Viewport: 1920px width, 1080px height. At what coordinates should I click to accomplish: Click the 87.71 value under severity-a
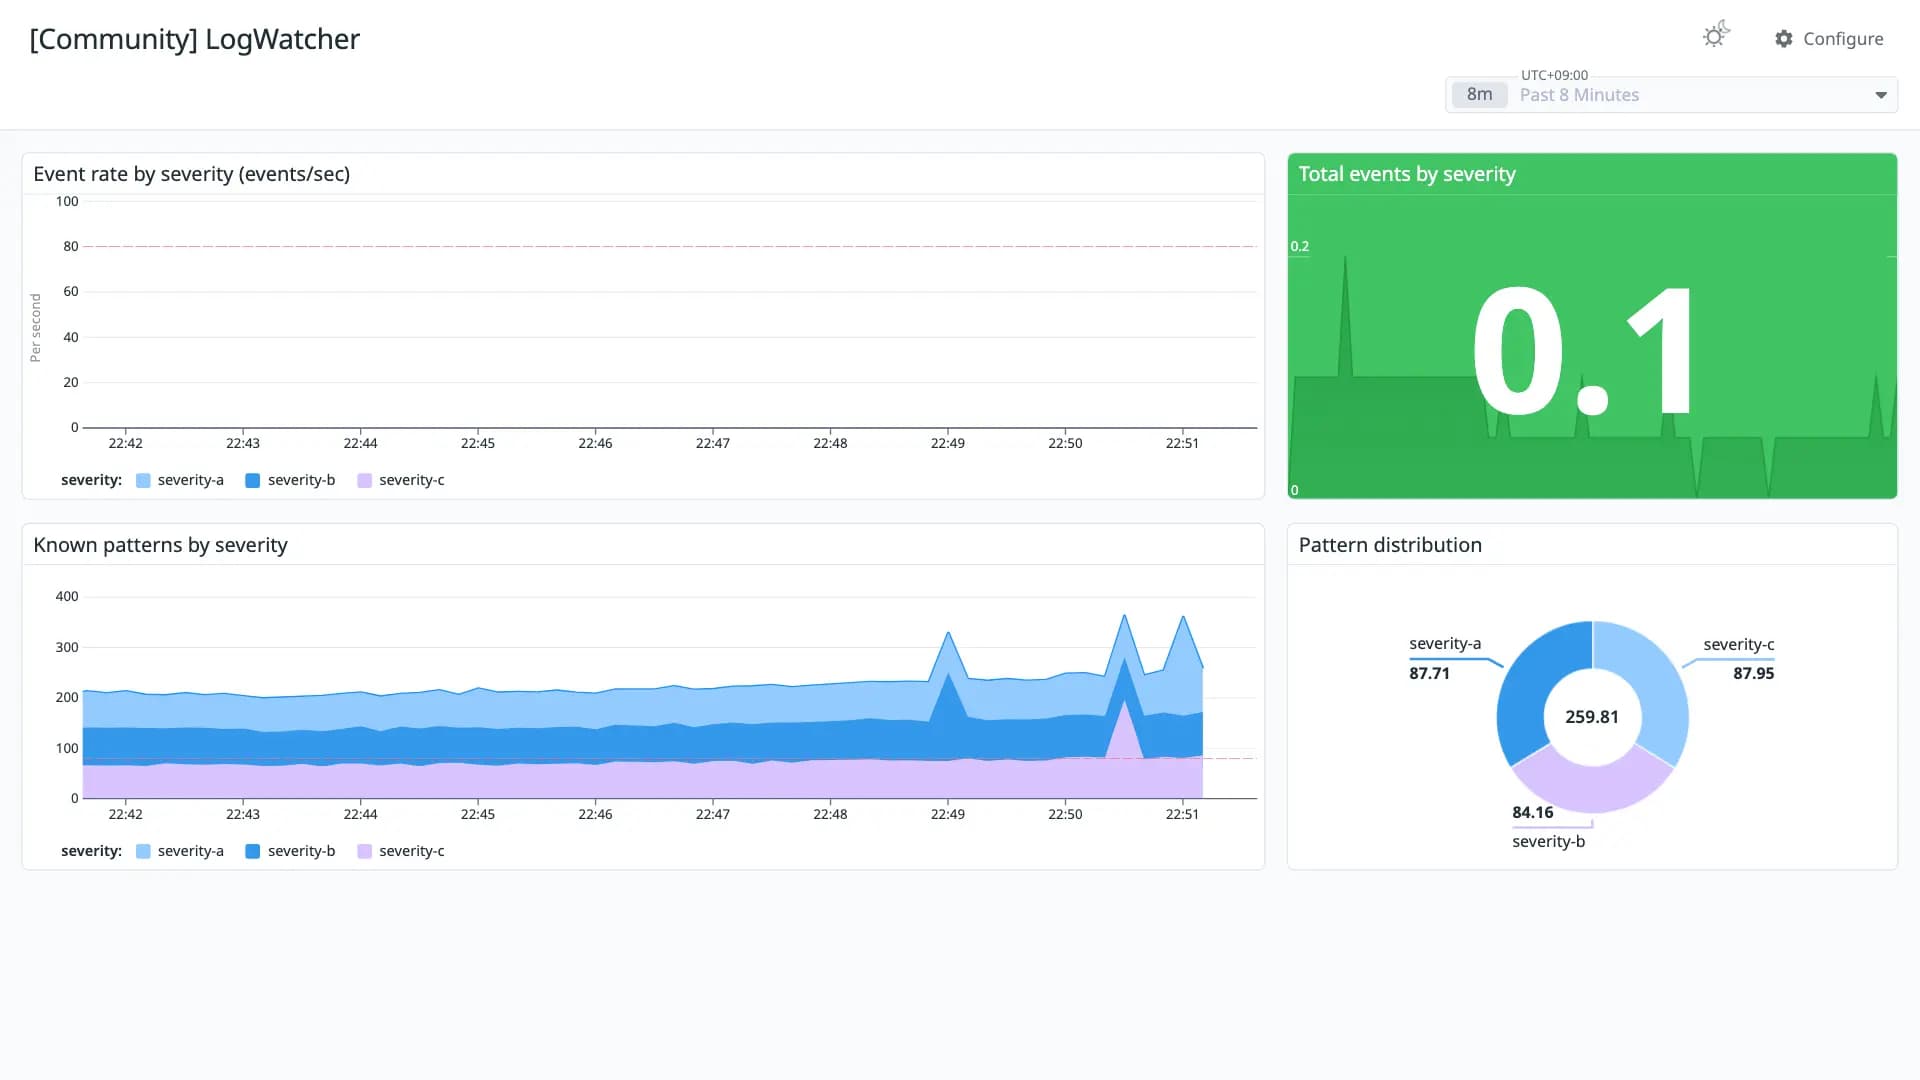[1429, 673]
